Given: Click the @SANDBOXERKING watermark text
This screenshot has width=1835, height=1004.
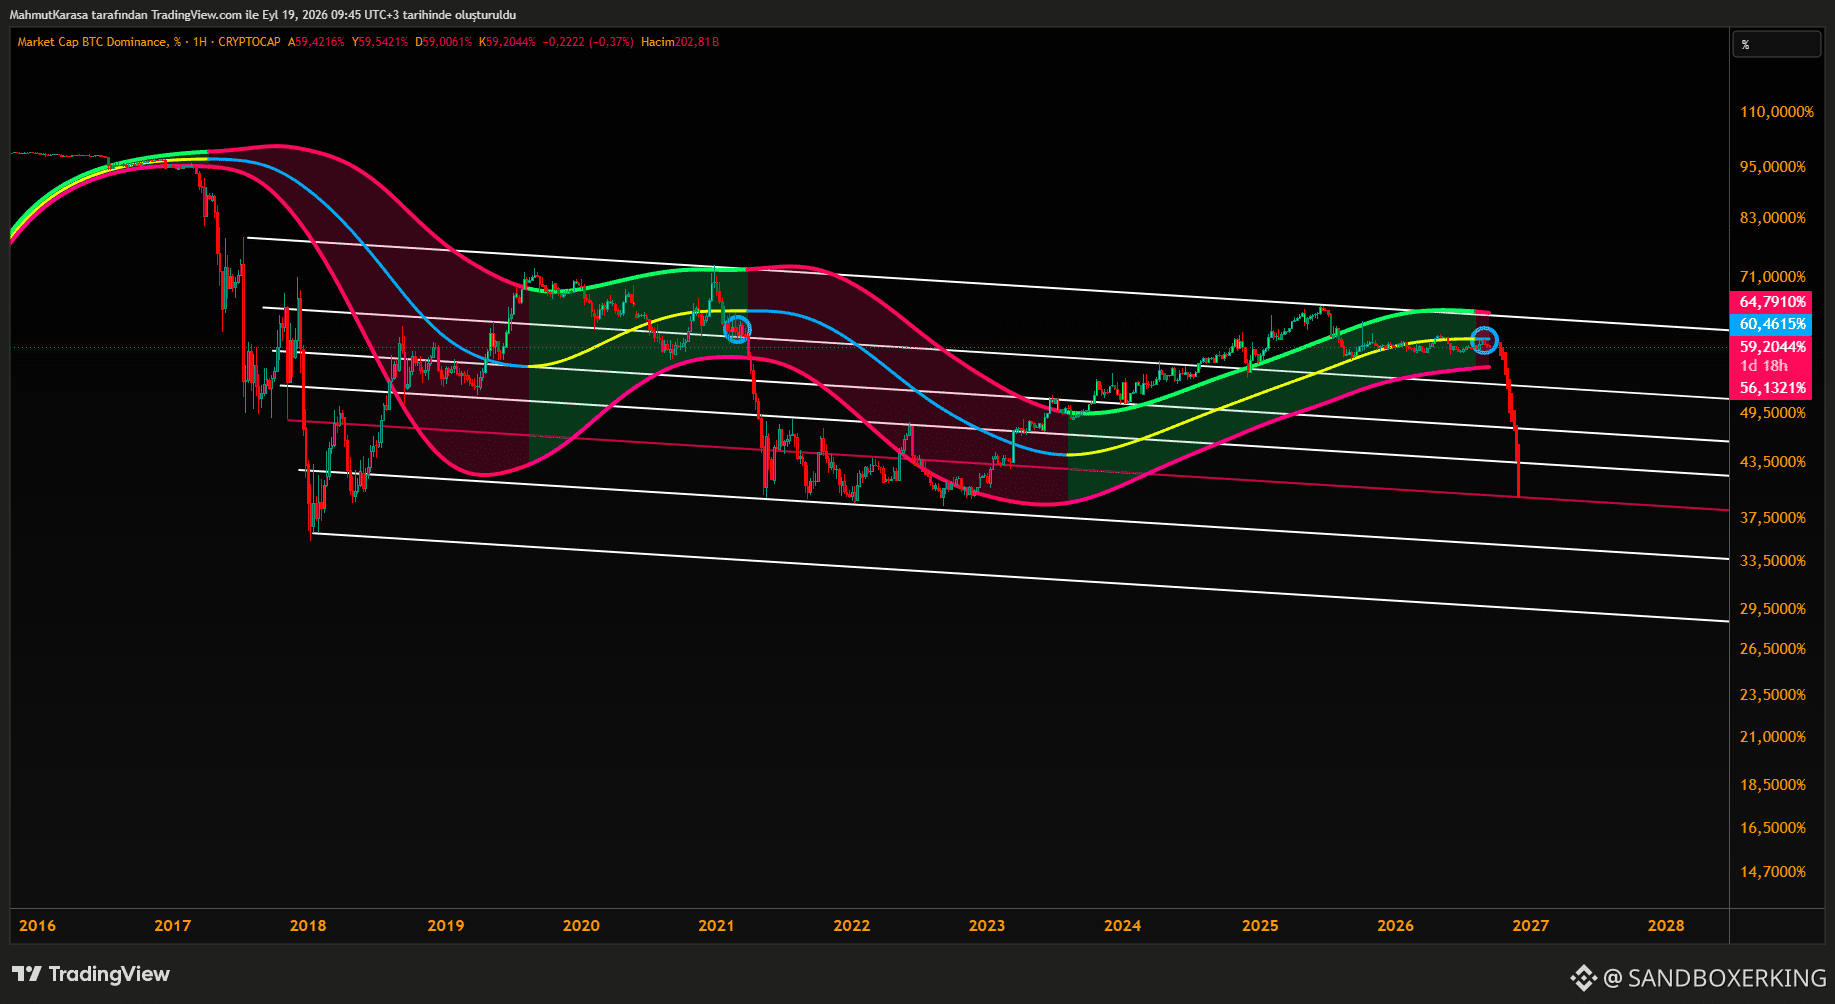Looking at the screenshot, I should (1715, 978).
